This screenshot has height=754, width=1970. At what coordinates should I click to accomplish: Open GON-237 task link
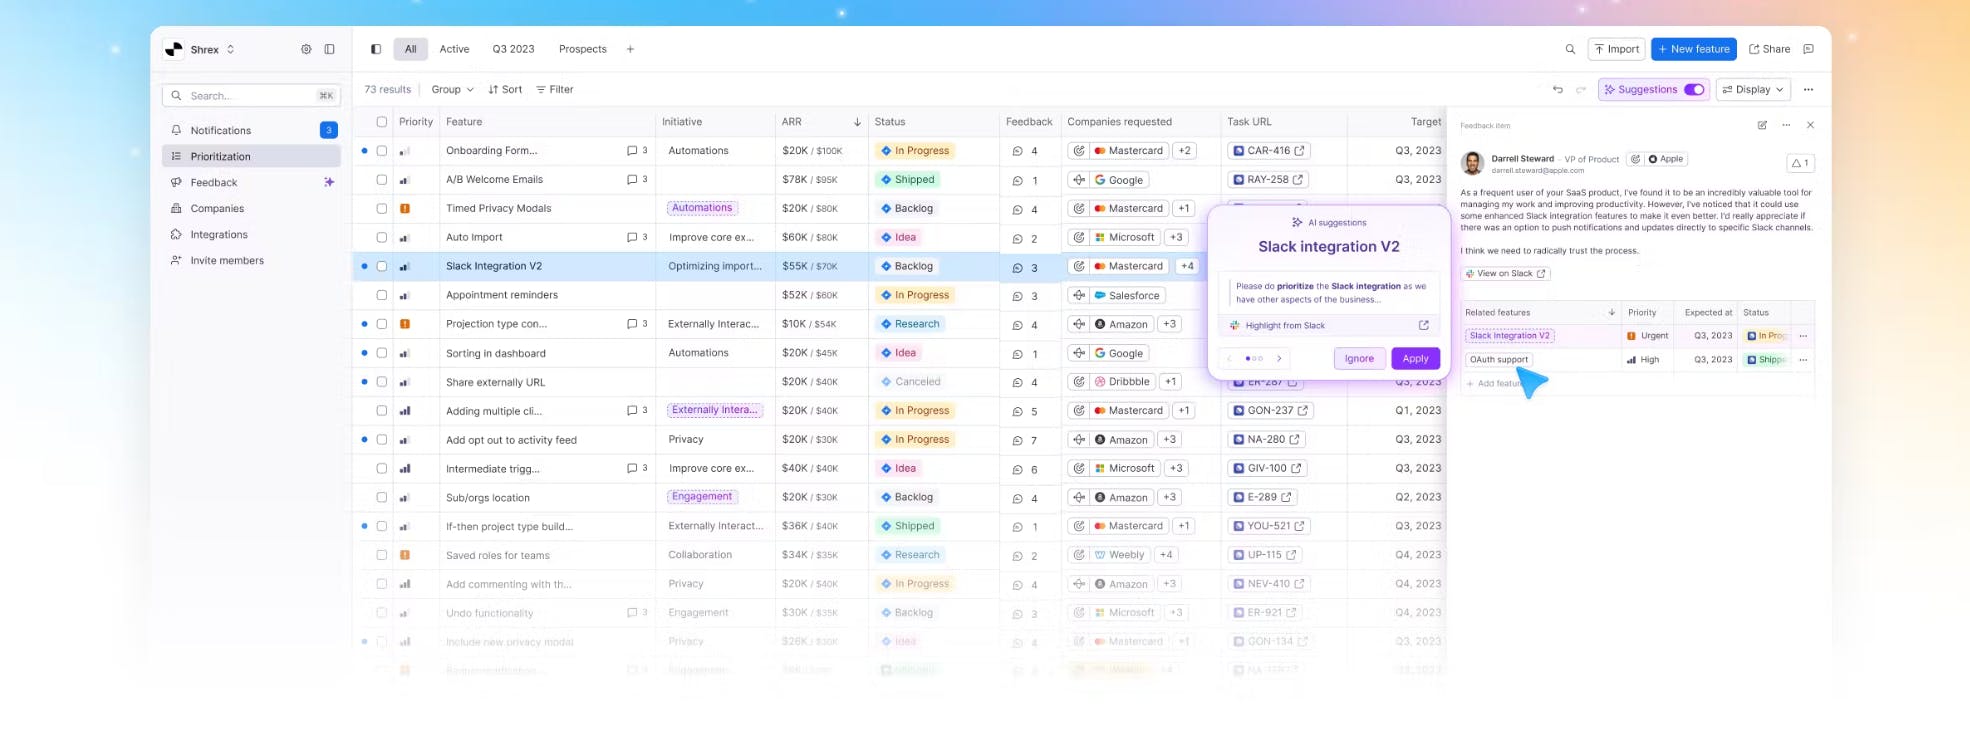tap(1270, 411)
